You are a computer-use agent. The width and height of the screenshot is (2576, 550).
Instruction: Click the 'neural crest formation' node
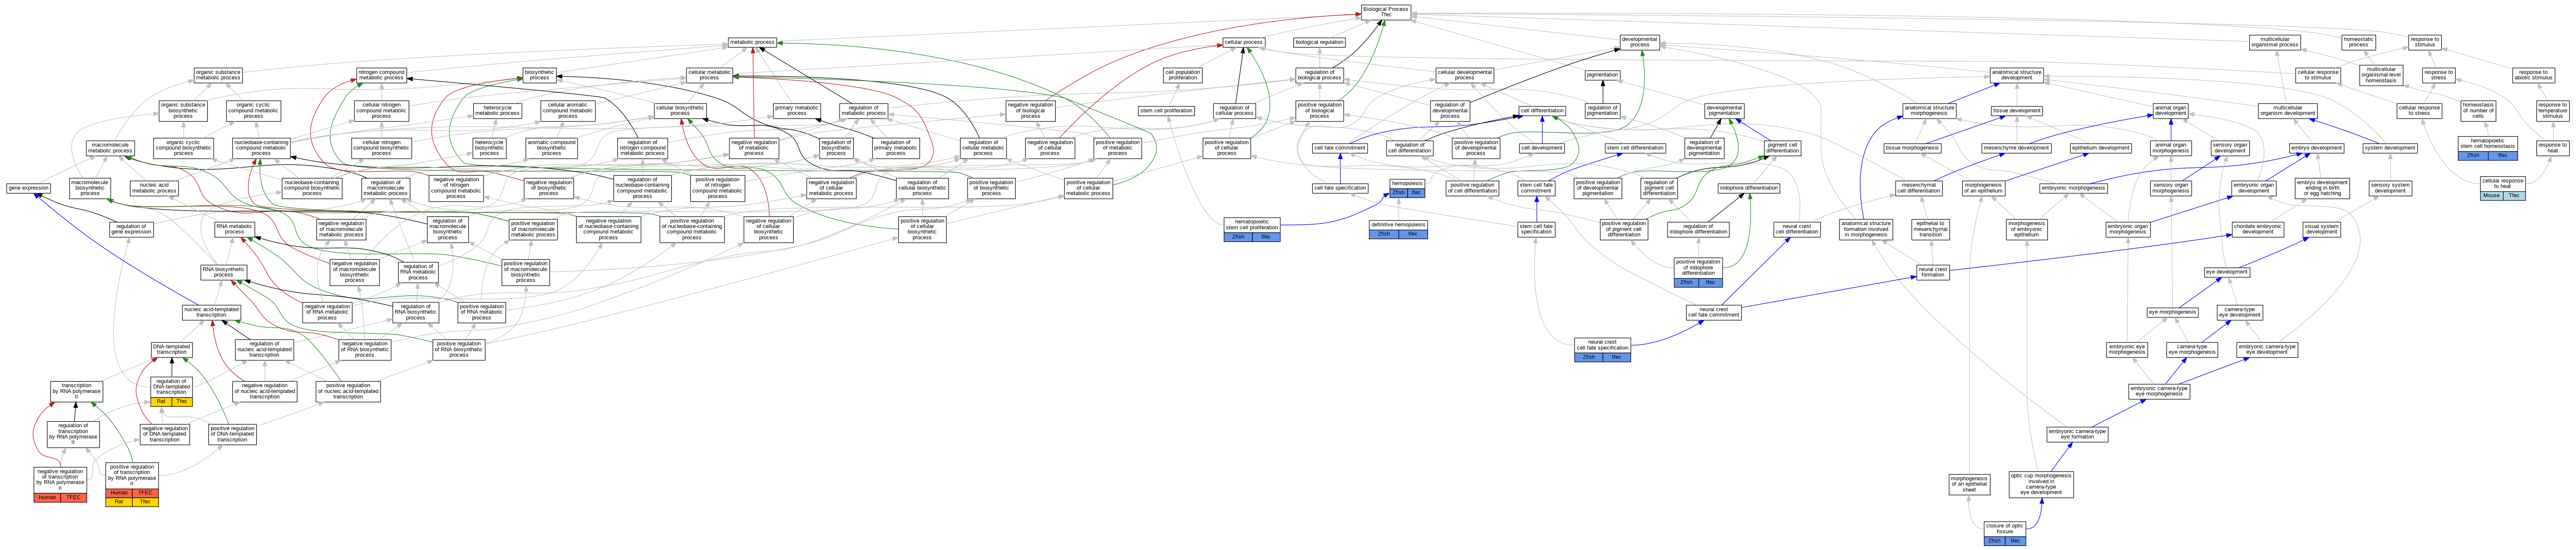1932,271
